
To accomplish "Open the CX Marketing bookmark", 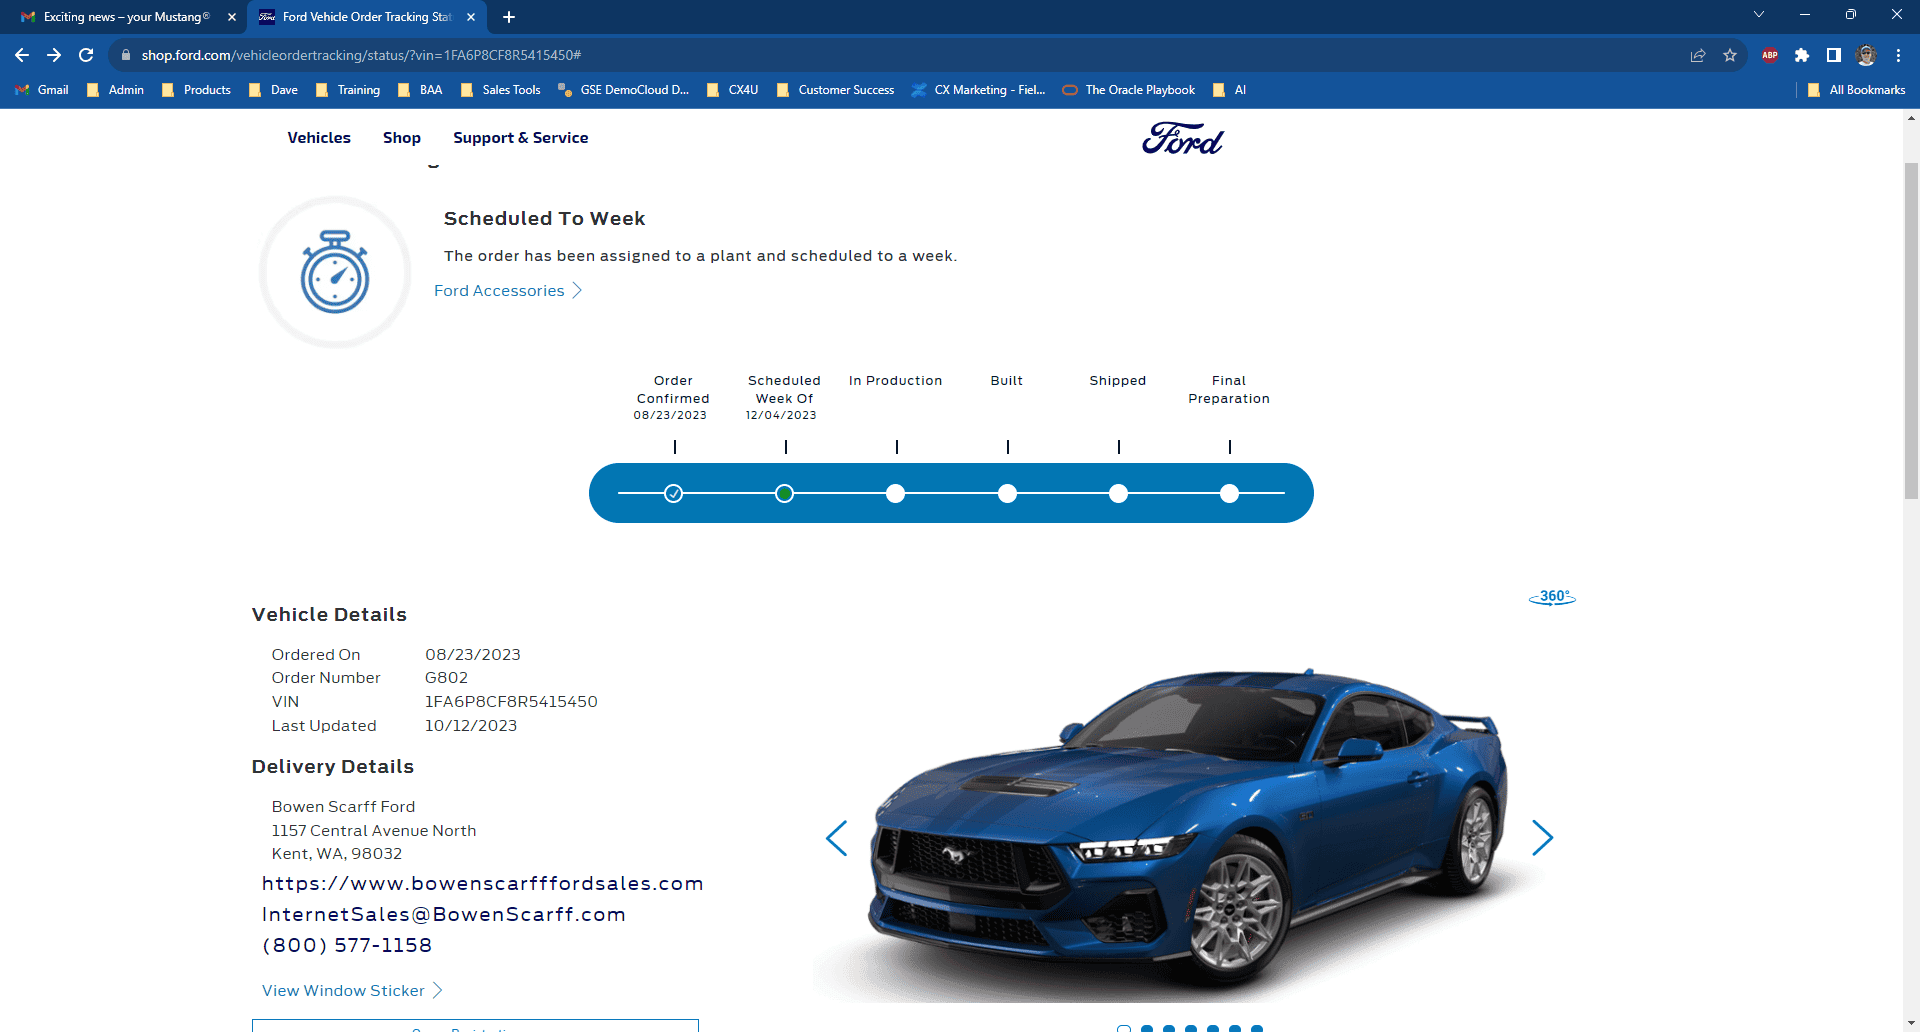I will (x=979, y=90).
